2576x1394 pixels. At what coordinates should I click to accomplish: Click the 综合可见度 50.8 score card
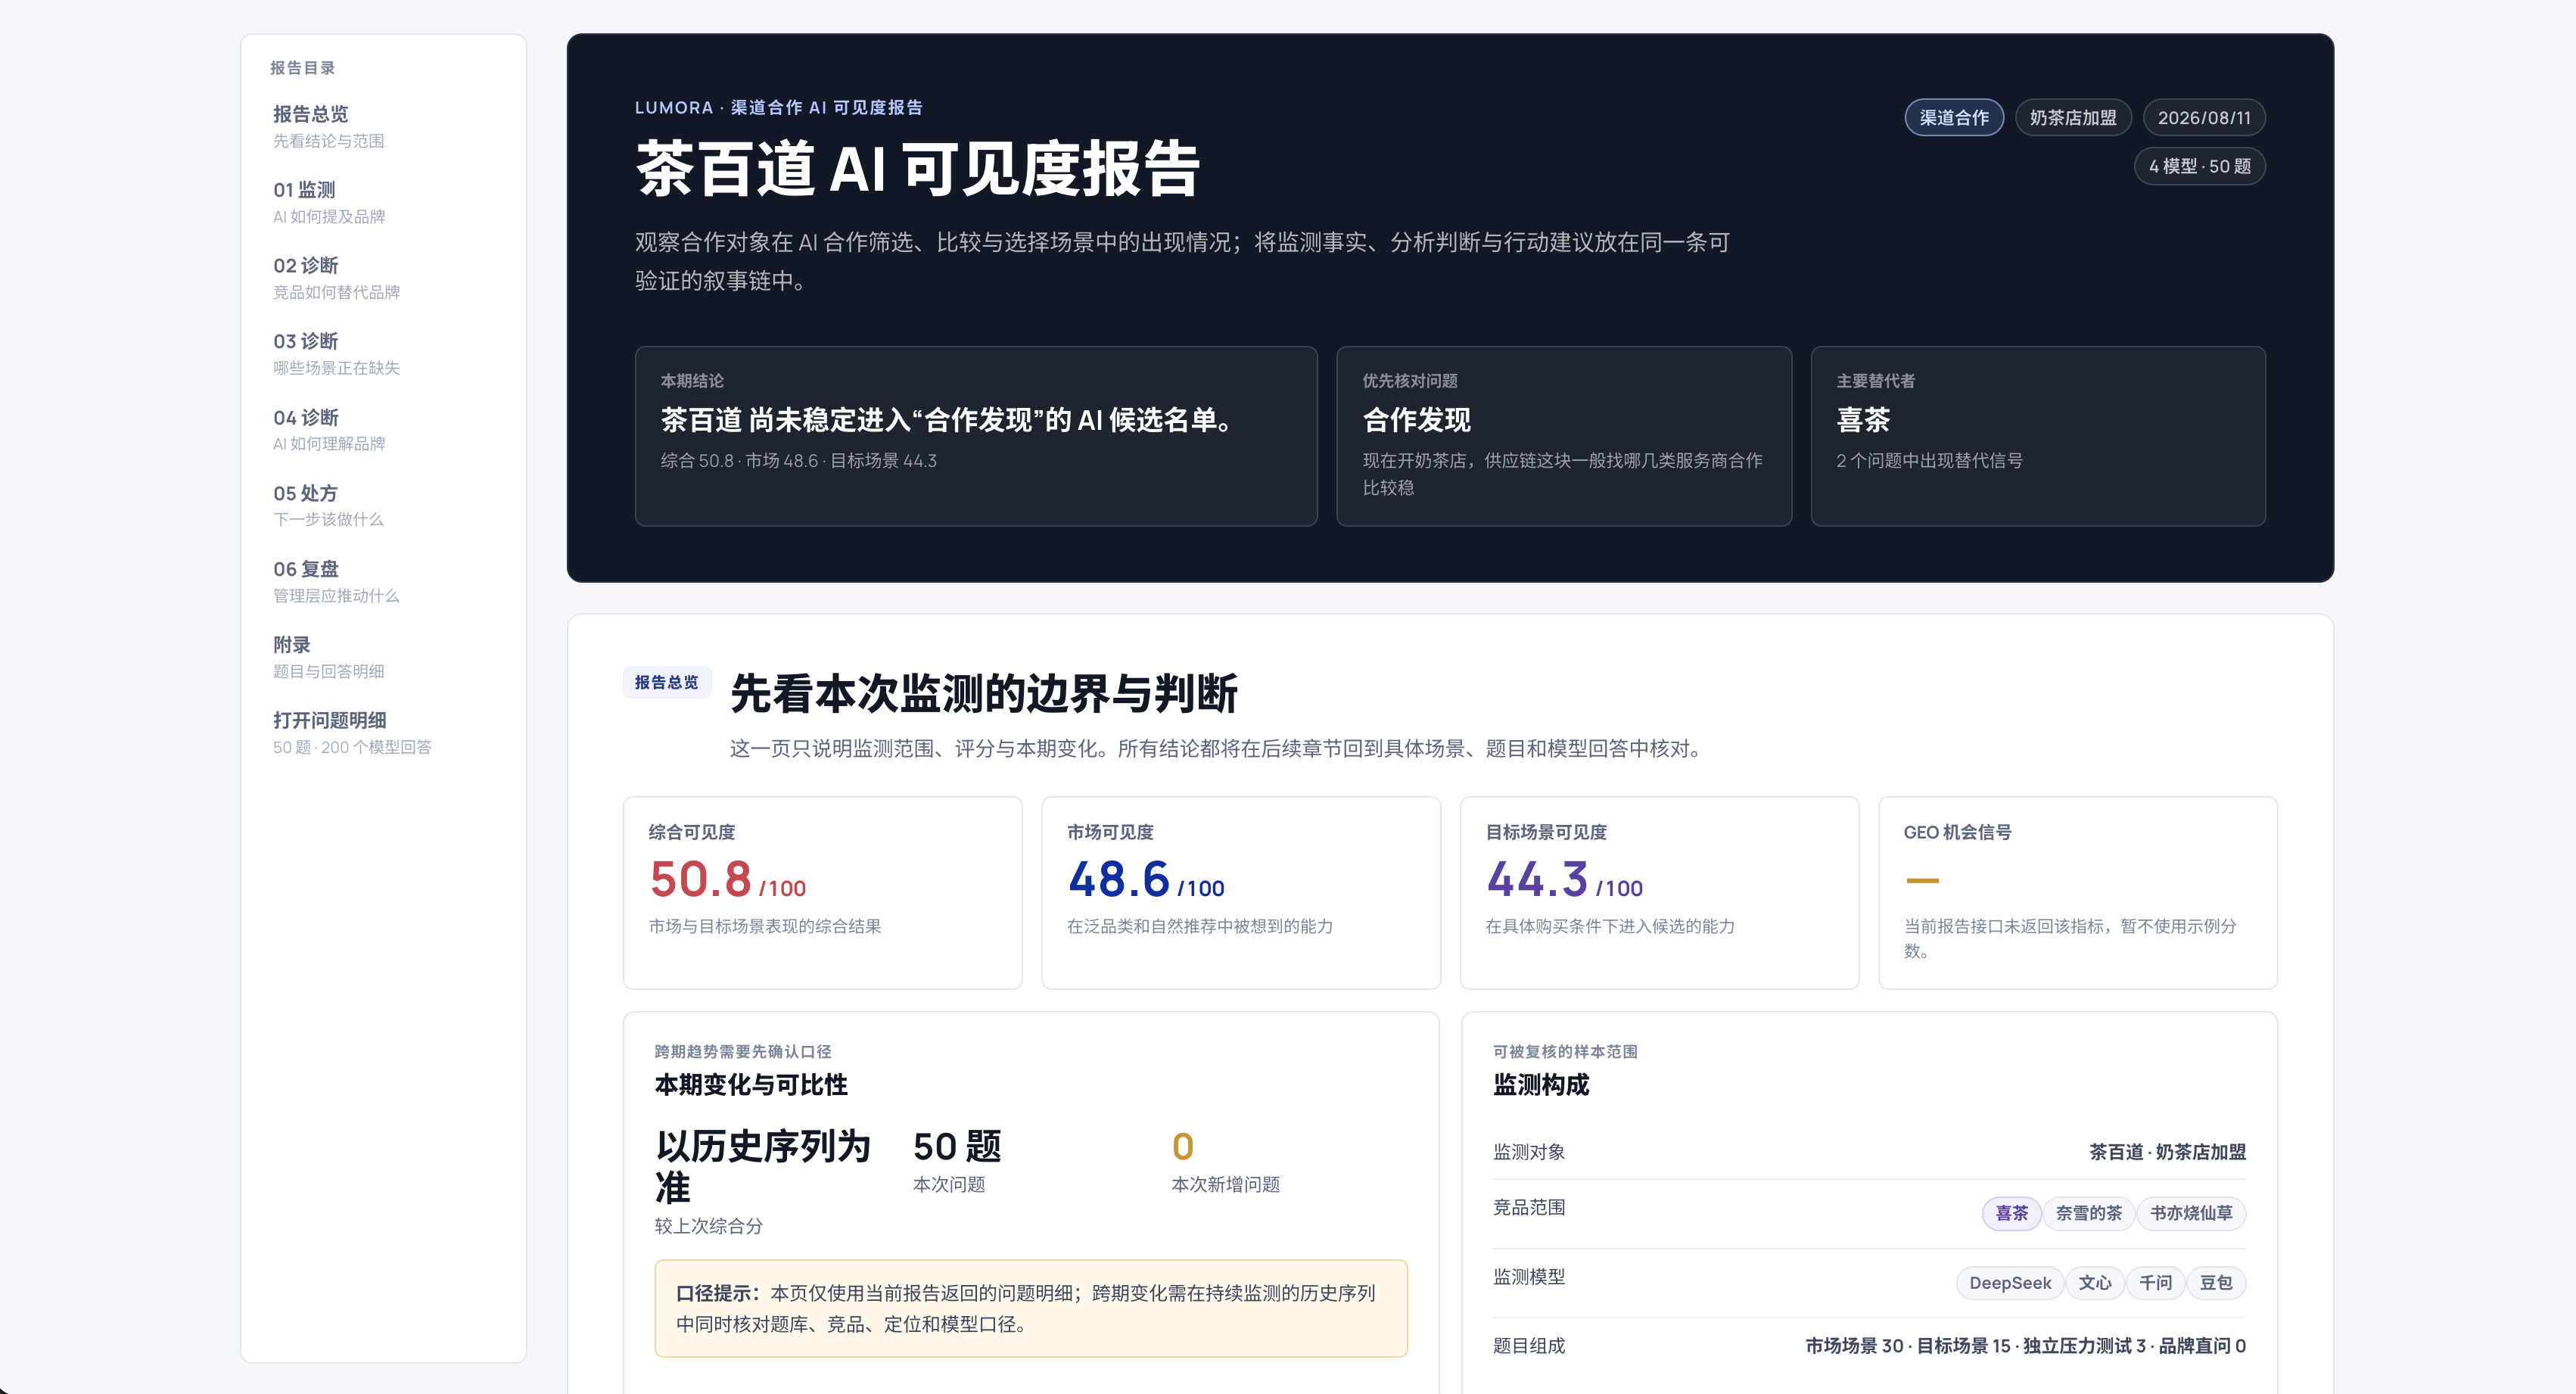(822, 893)
